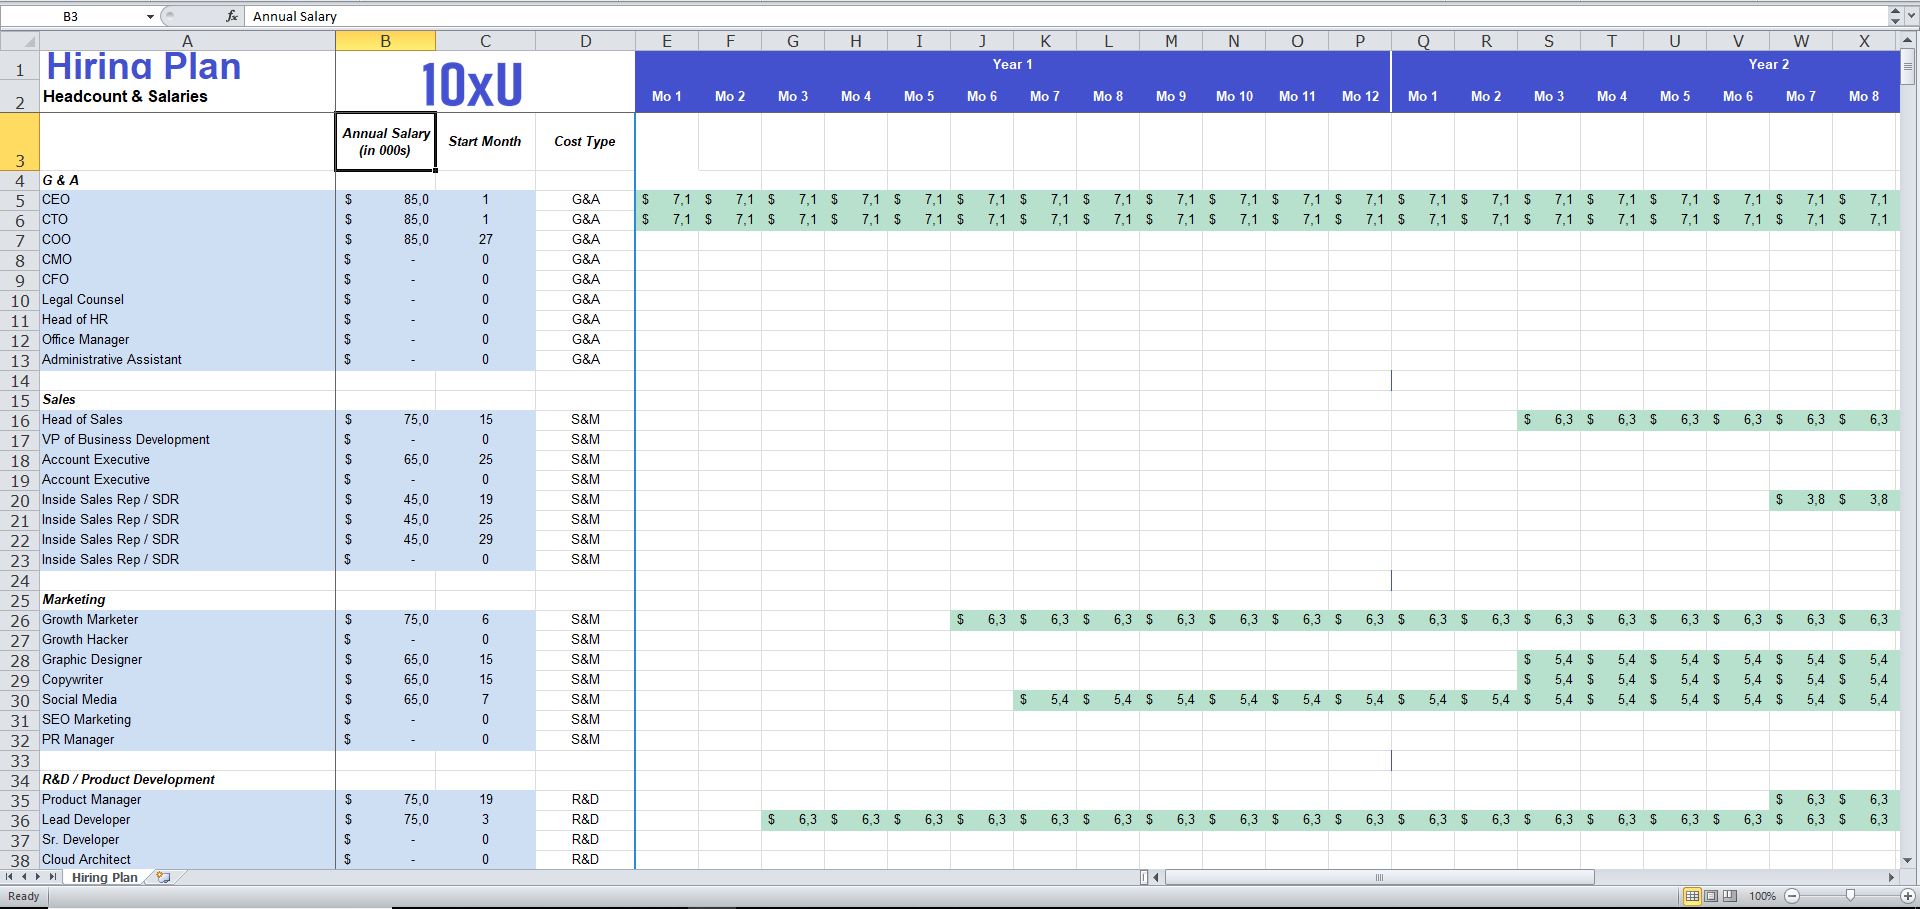
Task: Select the CEO row label
Action: [x=187, y=200]
